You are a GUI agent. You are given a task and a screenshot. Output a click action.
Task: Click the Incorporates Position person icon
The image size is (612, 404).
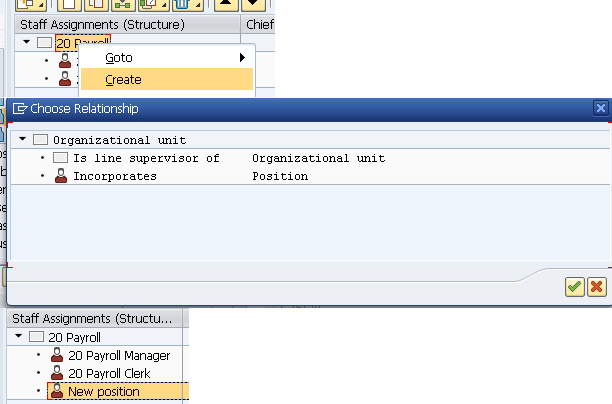click(x=60, y=176)
